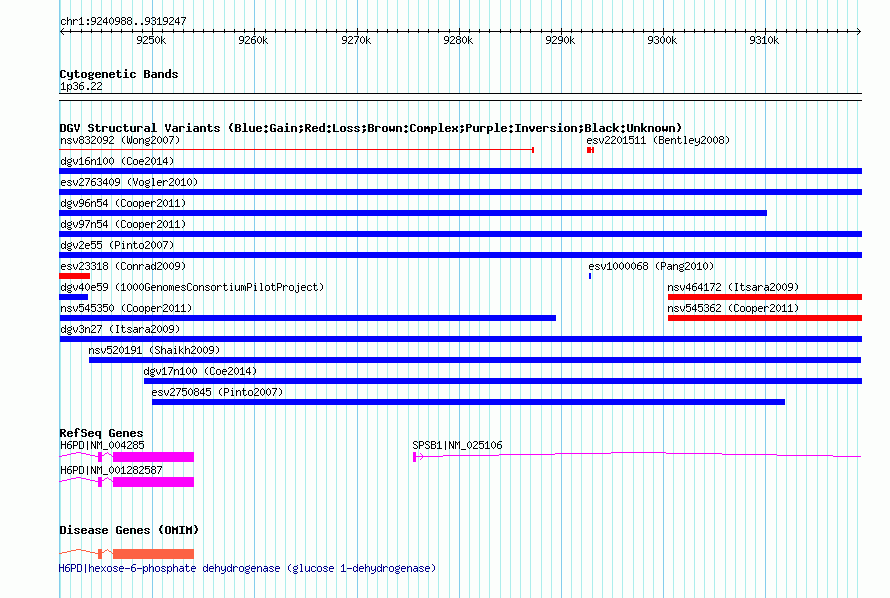Click the tiny blue esv1000068 gain marker
This screenshot has height=598, width=890.
pos(590,276)
